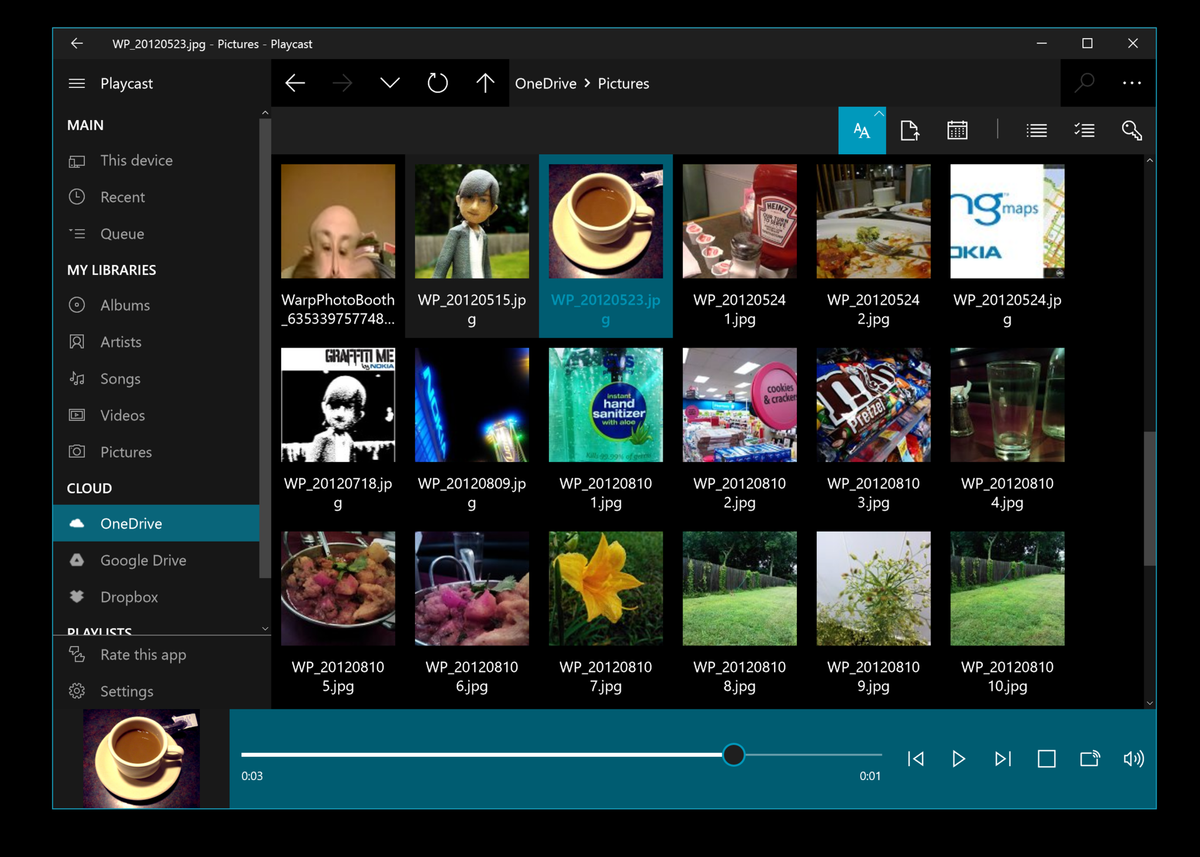Sort by file type using the document icon
The width and height of the screenshot is (1200, 857).
click(910, 130)
